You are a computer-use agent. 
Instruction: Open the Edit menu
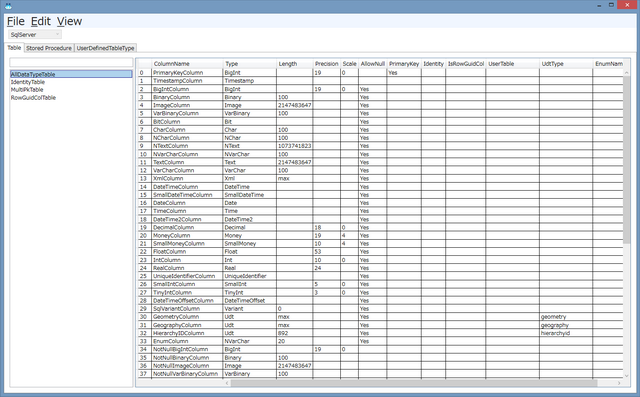pyautogui.click(x=41, y=21)
